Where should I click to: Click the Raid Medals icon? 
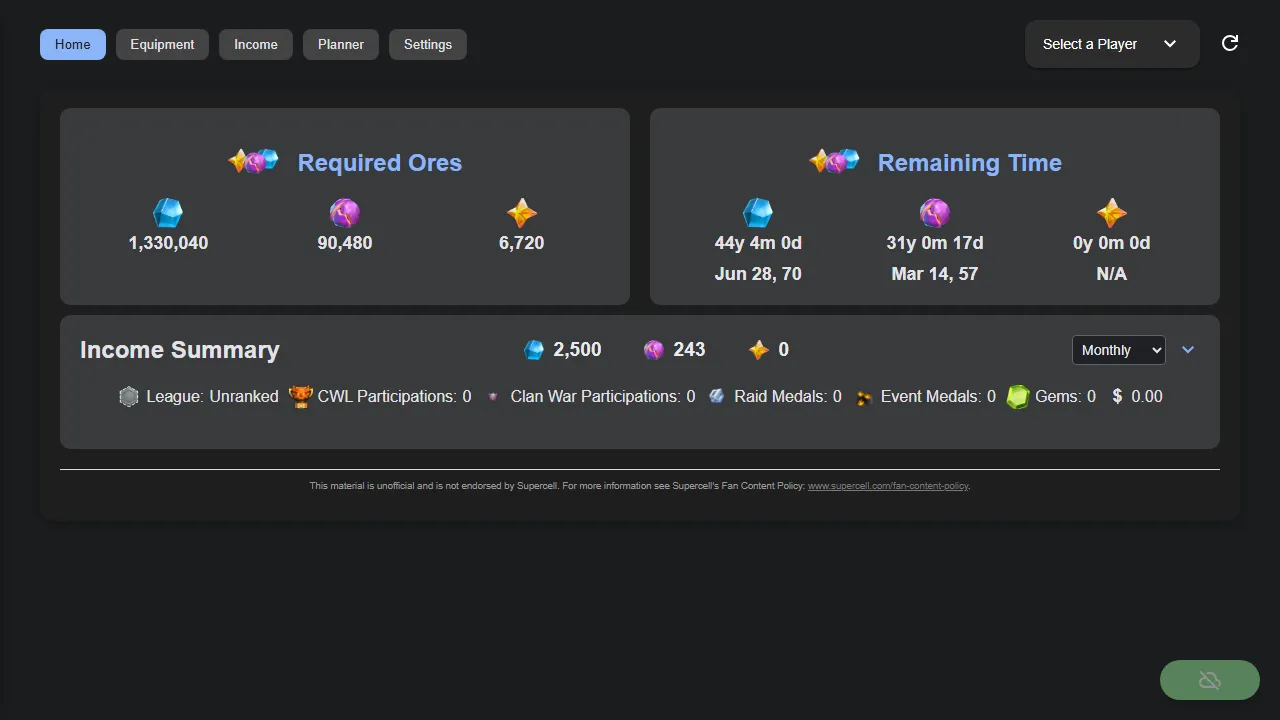[x=716, y=396]
